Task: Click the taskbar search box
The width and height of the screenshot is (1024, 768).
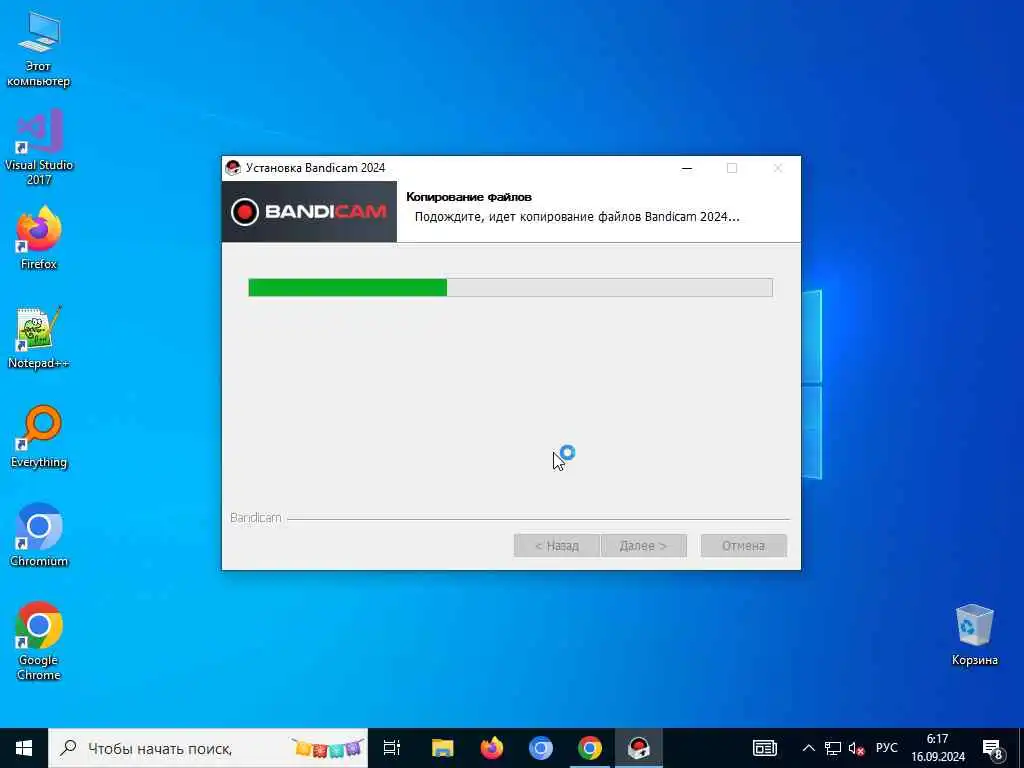Action: [208, 748]
